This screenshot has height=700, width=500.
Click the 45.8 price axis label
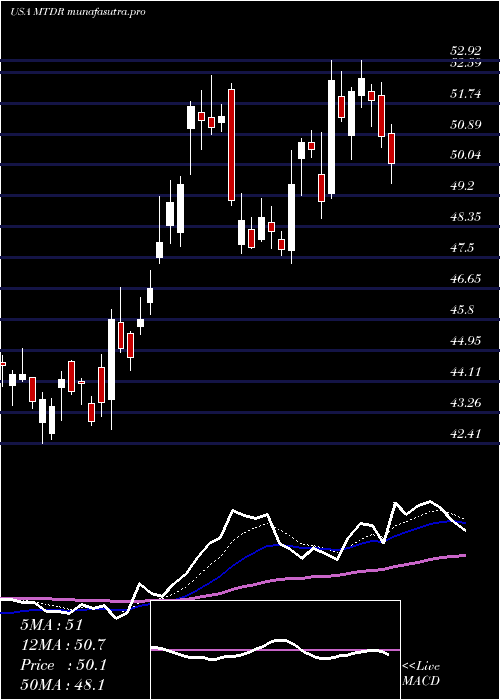click(x=462, y=310)
